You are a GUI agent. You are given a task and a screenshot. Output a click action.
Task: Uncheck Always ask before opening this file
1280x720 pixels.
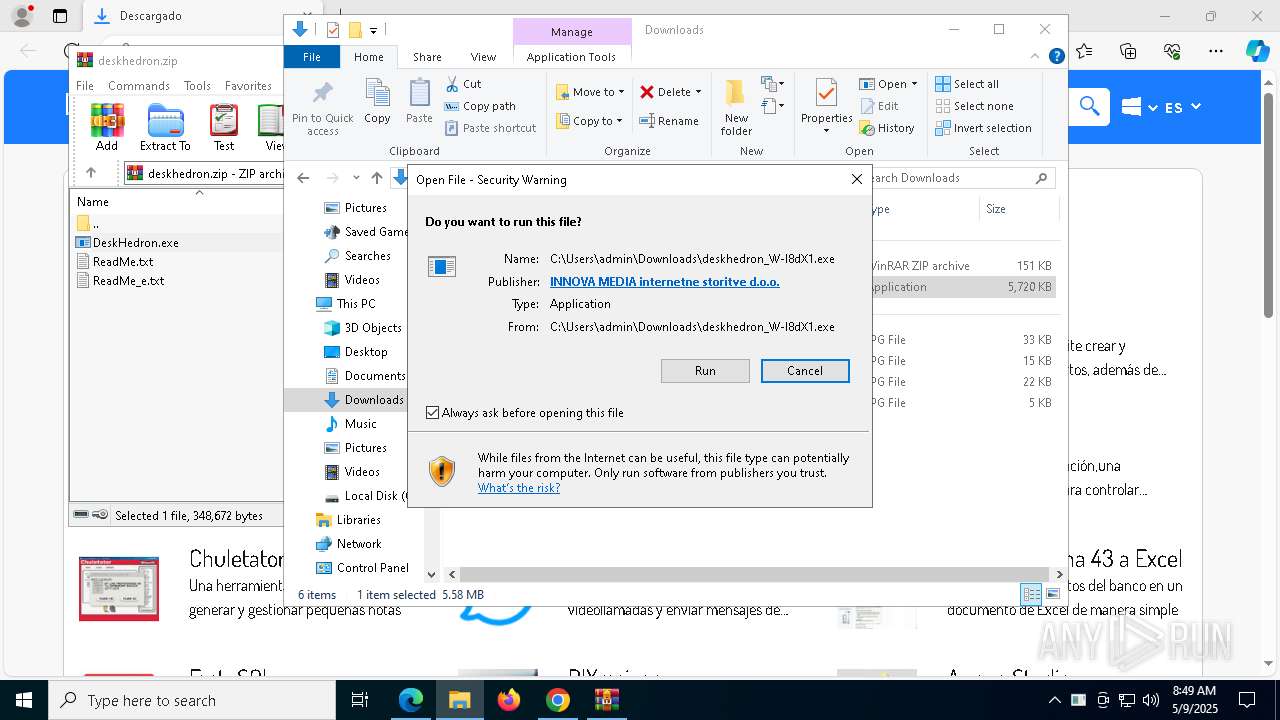tap(432, 412)
